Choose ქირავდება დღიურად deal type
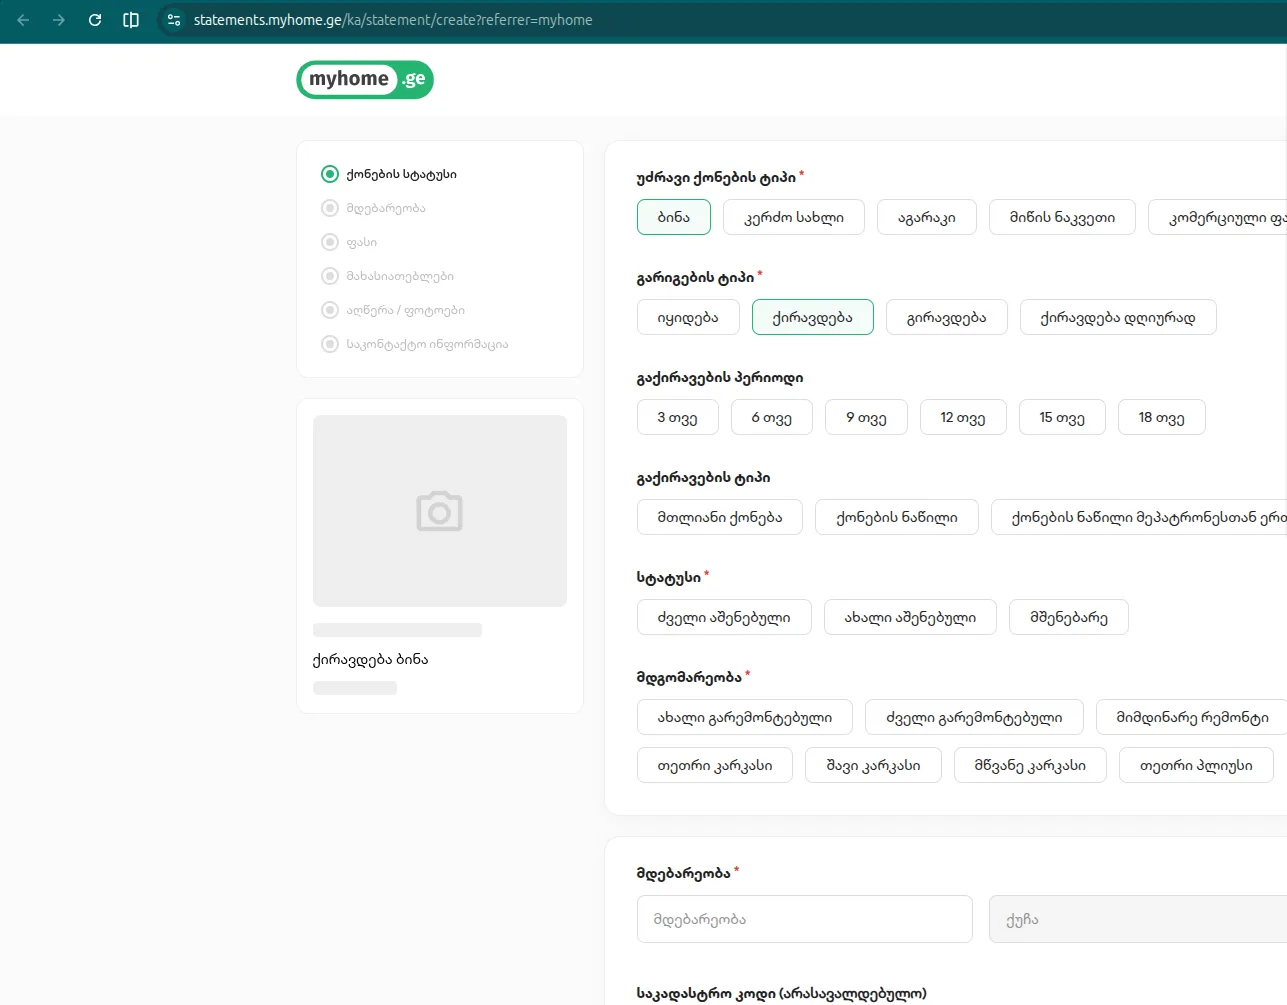The image size is (1287, 1005). (1118, 317)
